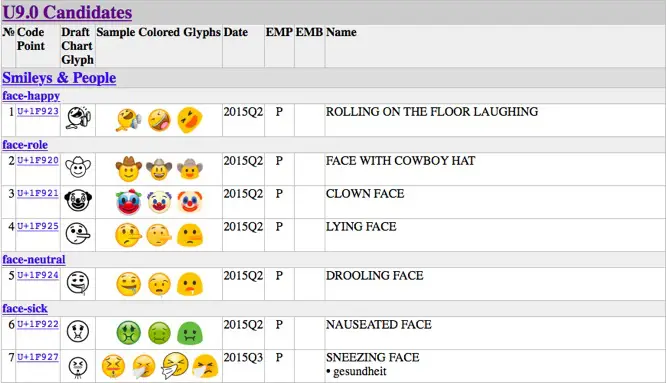Open code point U+1F922 link
This screenshot has width=666, height=383.
coord(38,324)
